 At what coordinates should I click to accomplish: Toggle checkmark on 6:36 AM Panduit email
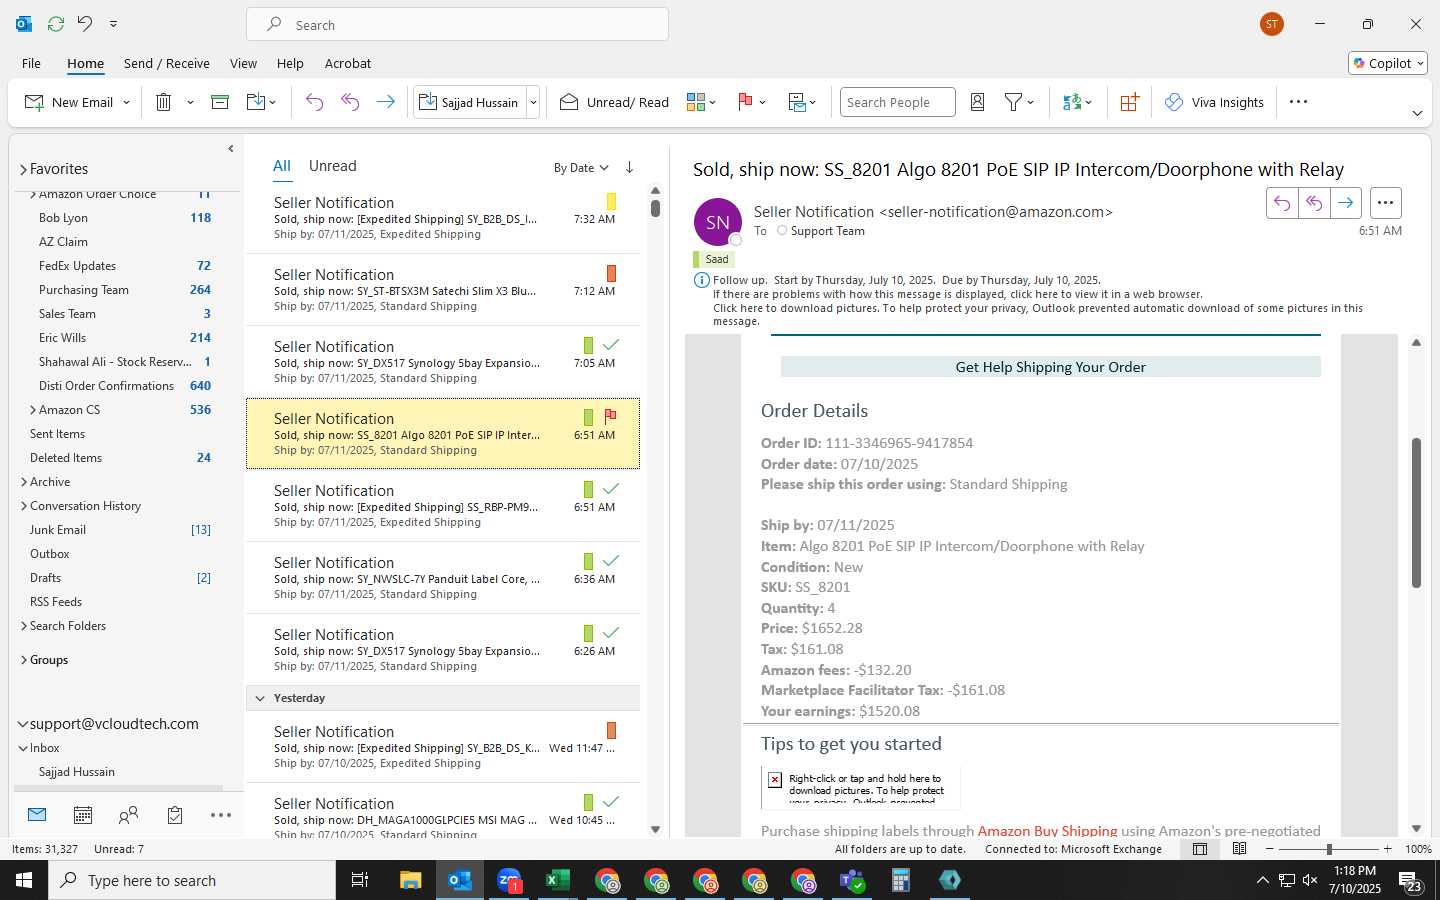611,560
